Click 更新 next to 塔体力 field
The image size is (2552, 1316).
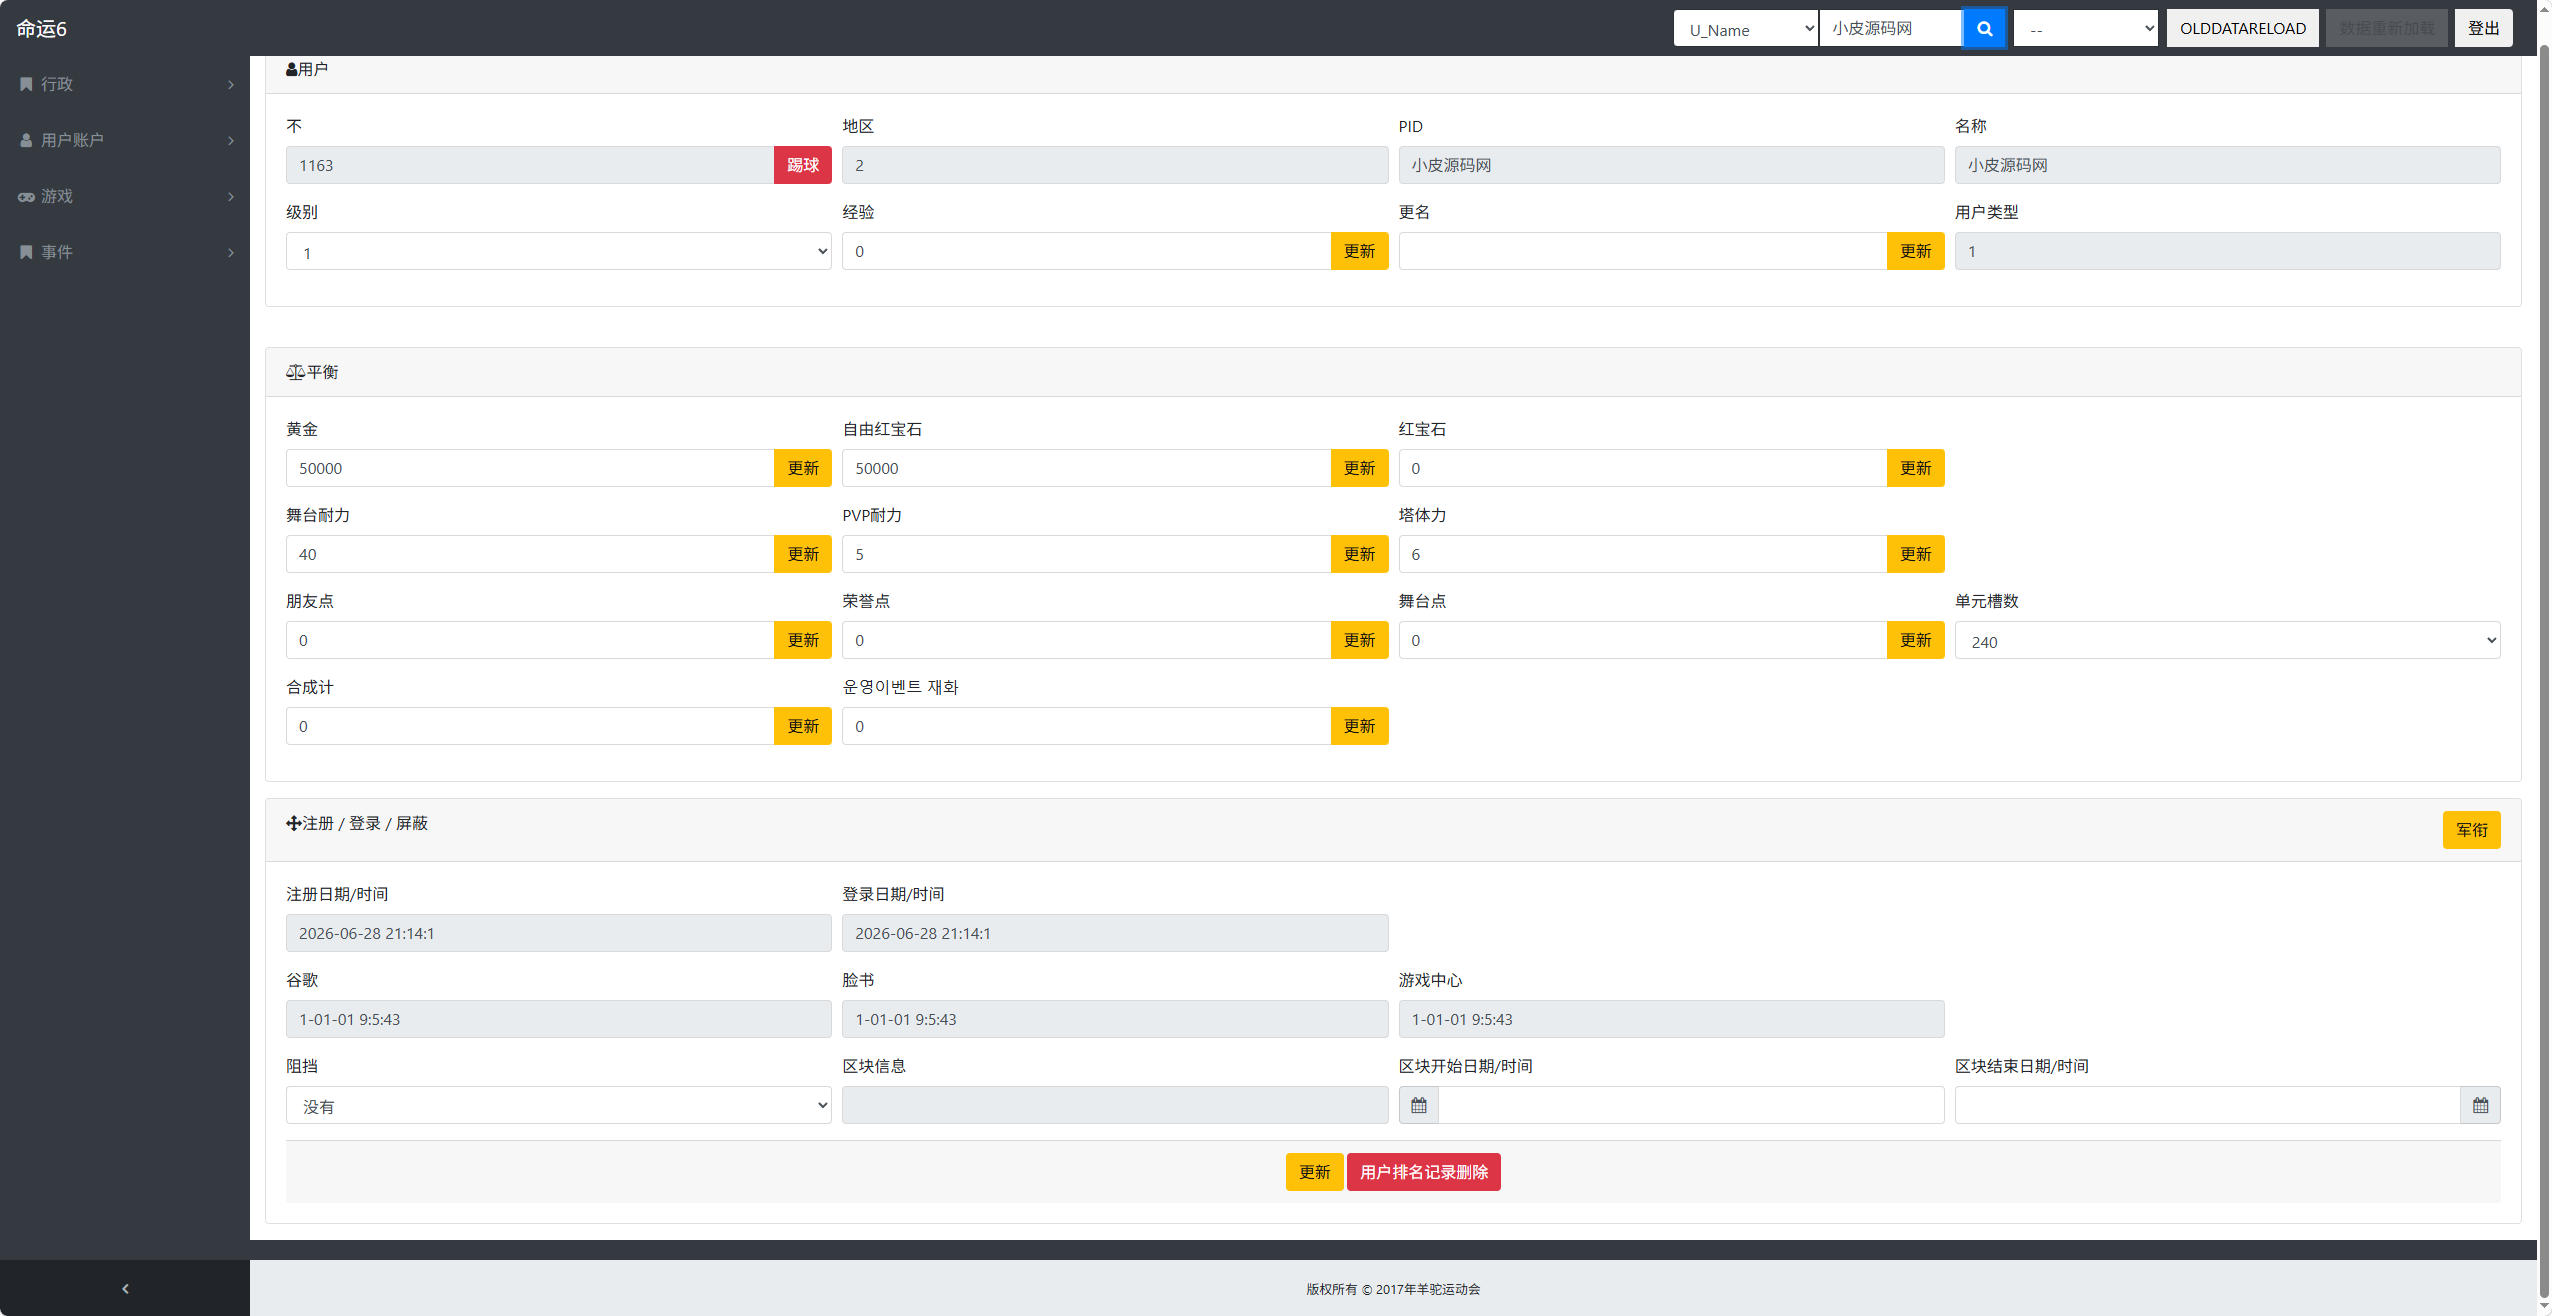click(x=1915, y=554)
